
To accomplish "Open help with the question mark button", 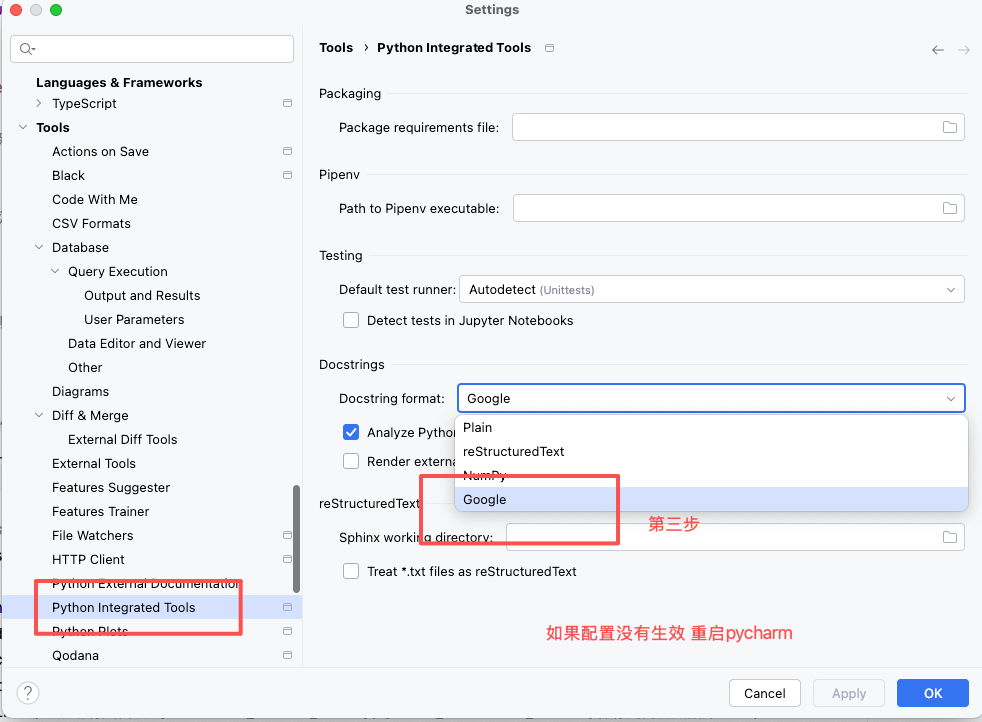I will click(28, 693).
